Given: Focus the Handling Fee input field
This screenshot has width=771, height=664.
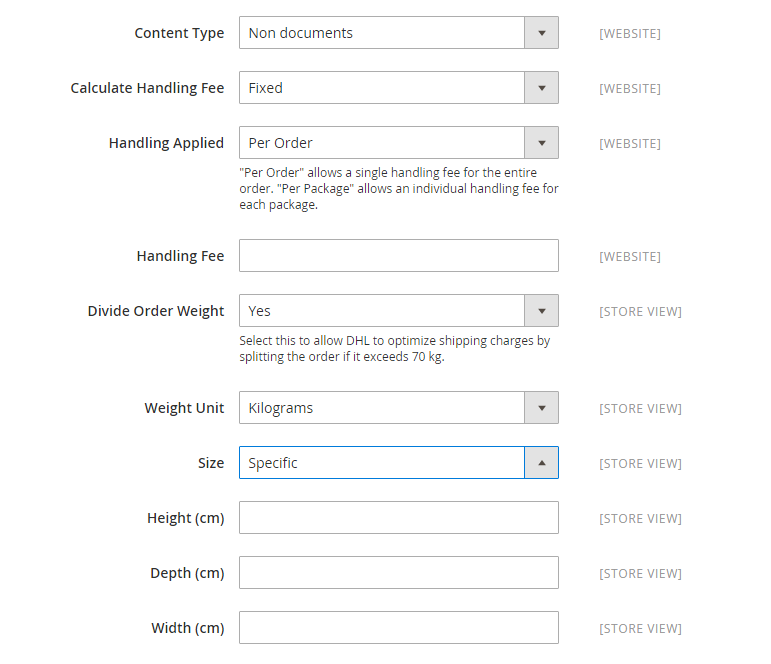Looking at the screenshot, I should point(399,256).
